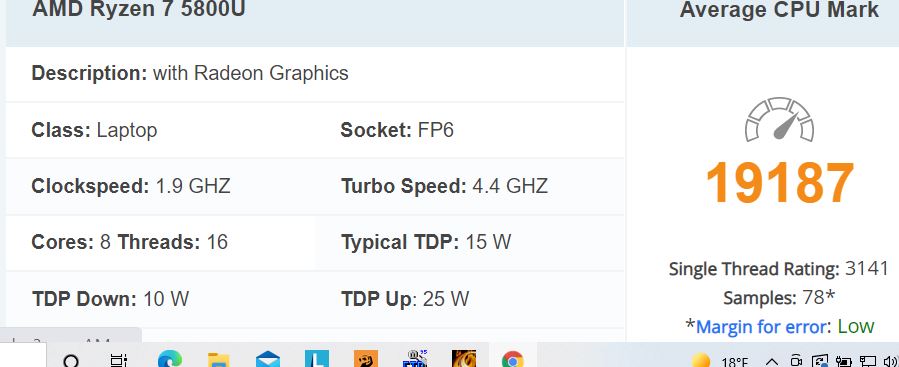
Task: Switch to Google Chrome on taskbar
Action: [x=513, y=360]
